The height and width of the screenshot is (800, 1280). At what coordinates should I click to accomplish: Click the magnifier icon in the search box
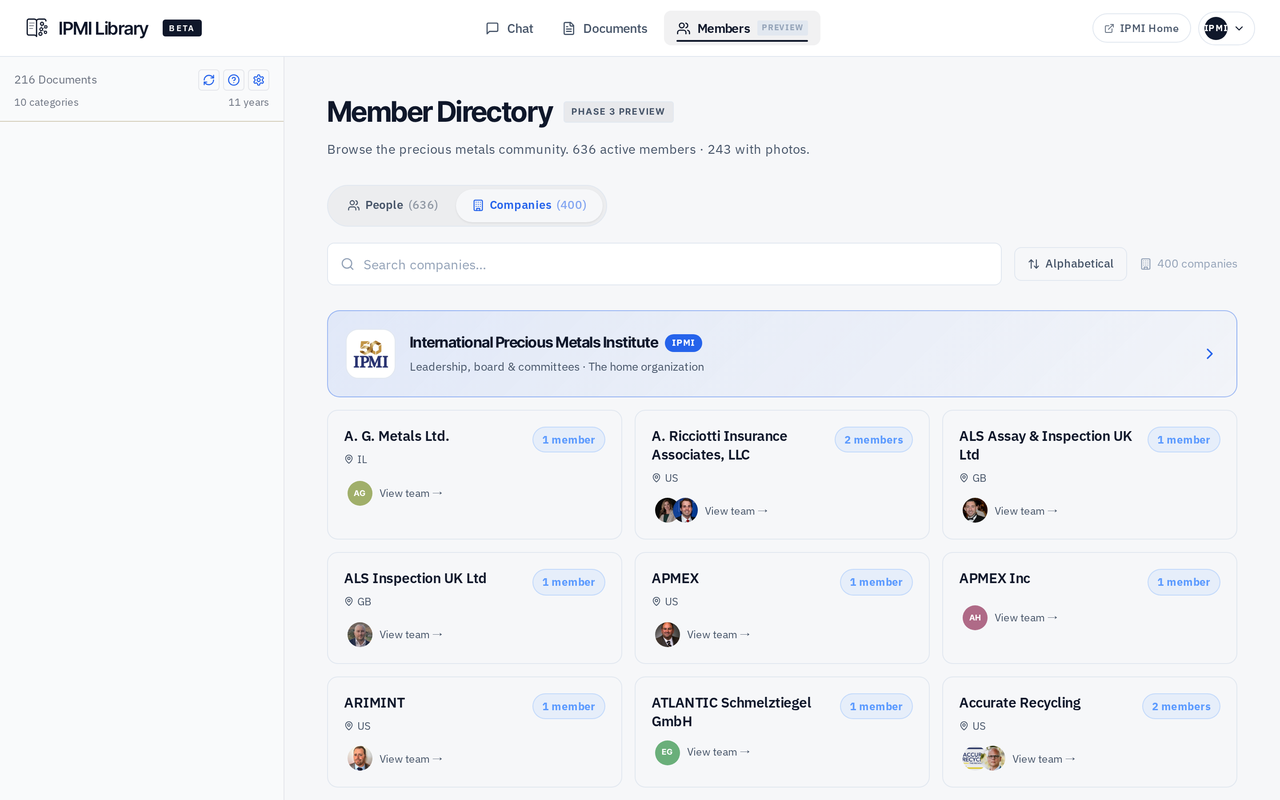[x=347, y=264]
